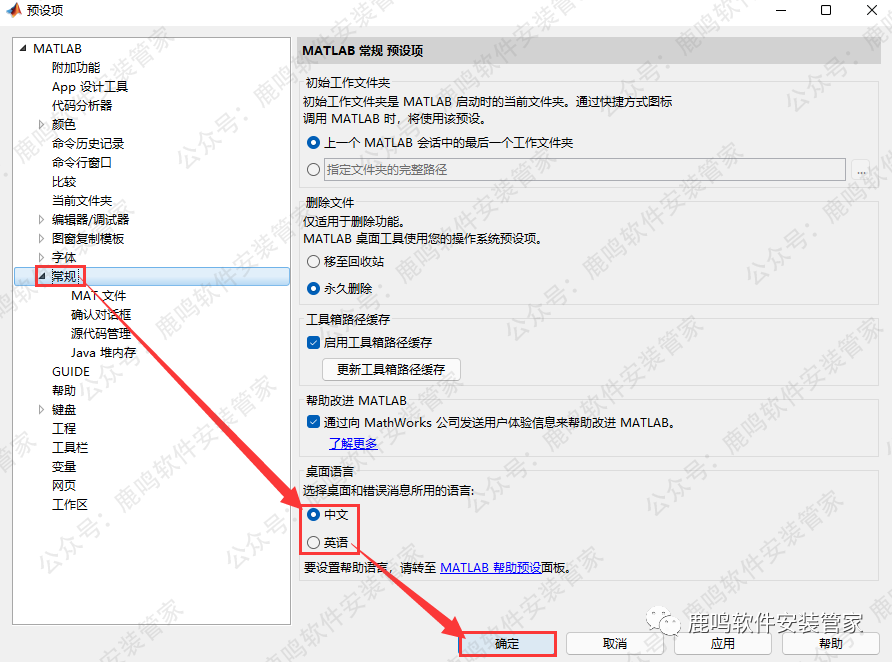892x662 pixels.
Task: Expand the 键盘 tree node
Action: tap(41, 409)
